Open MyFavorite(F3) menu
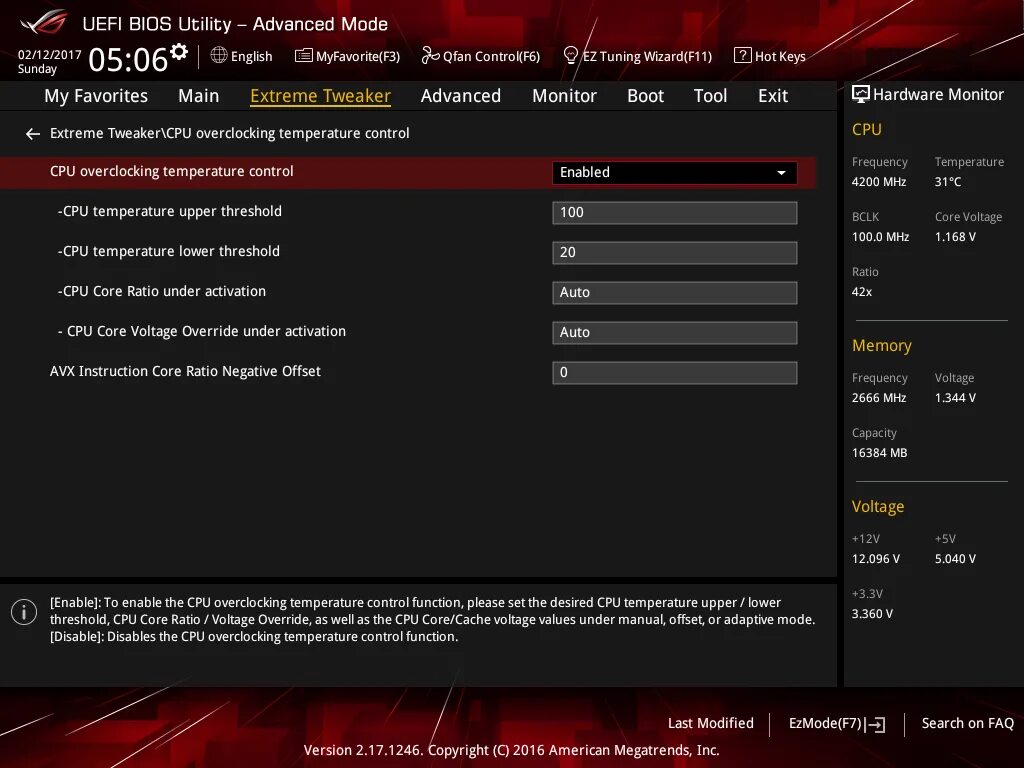 pos(358,57)
